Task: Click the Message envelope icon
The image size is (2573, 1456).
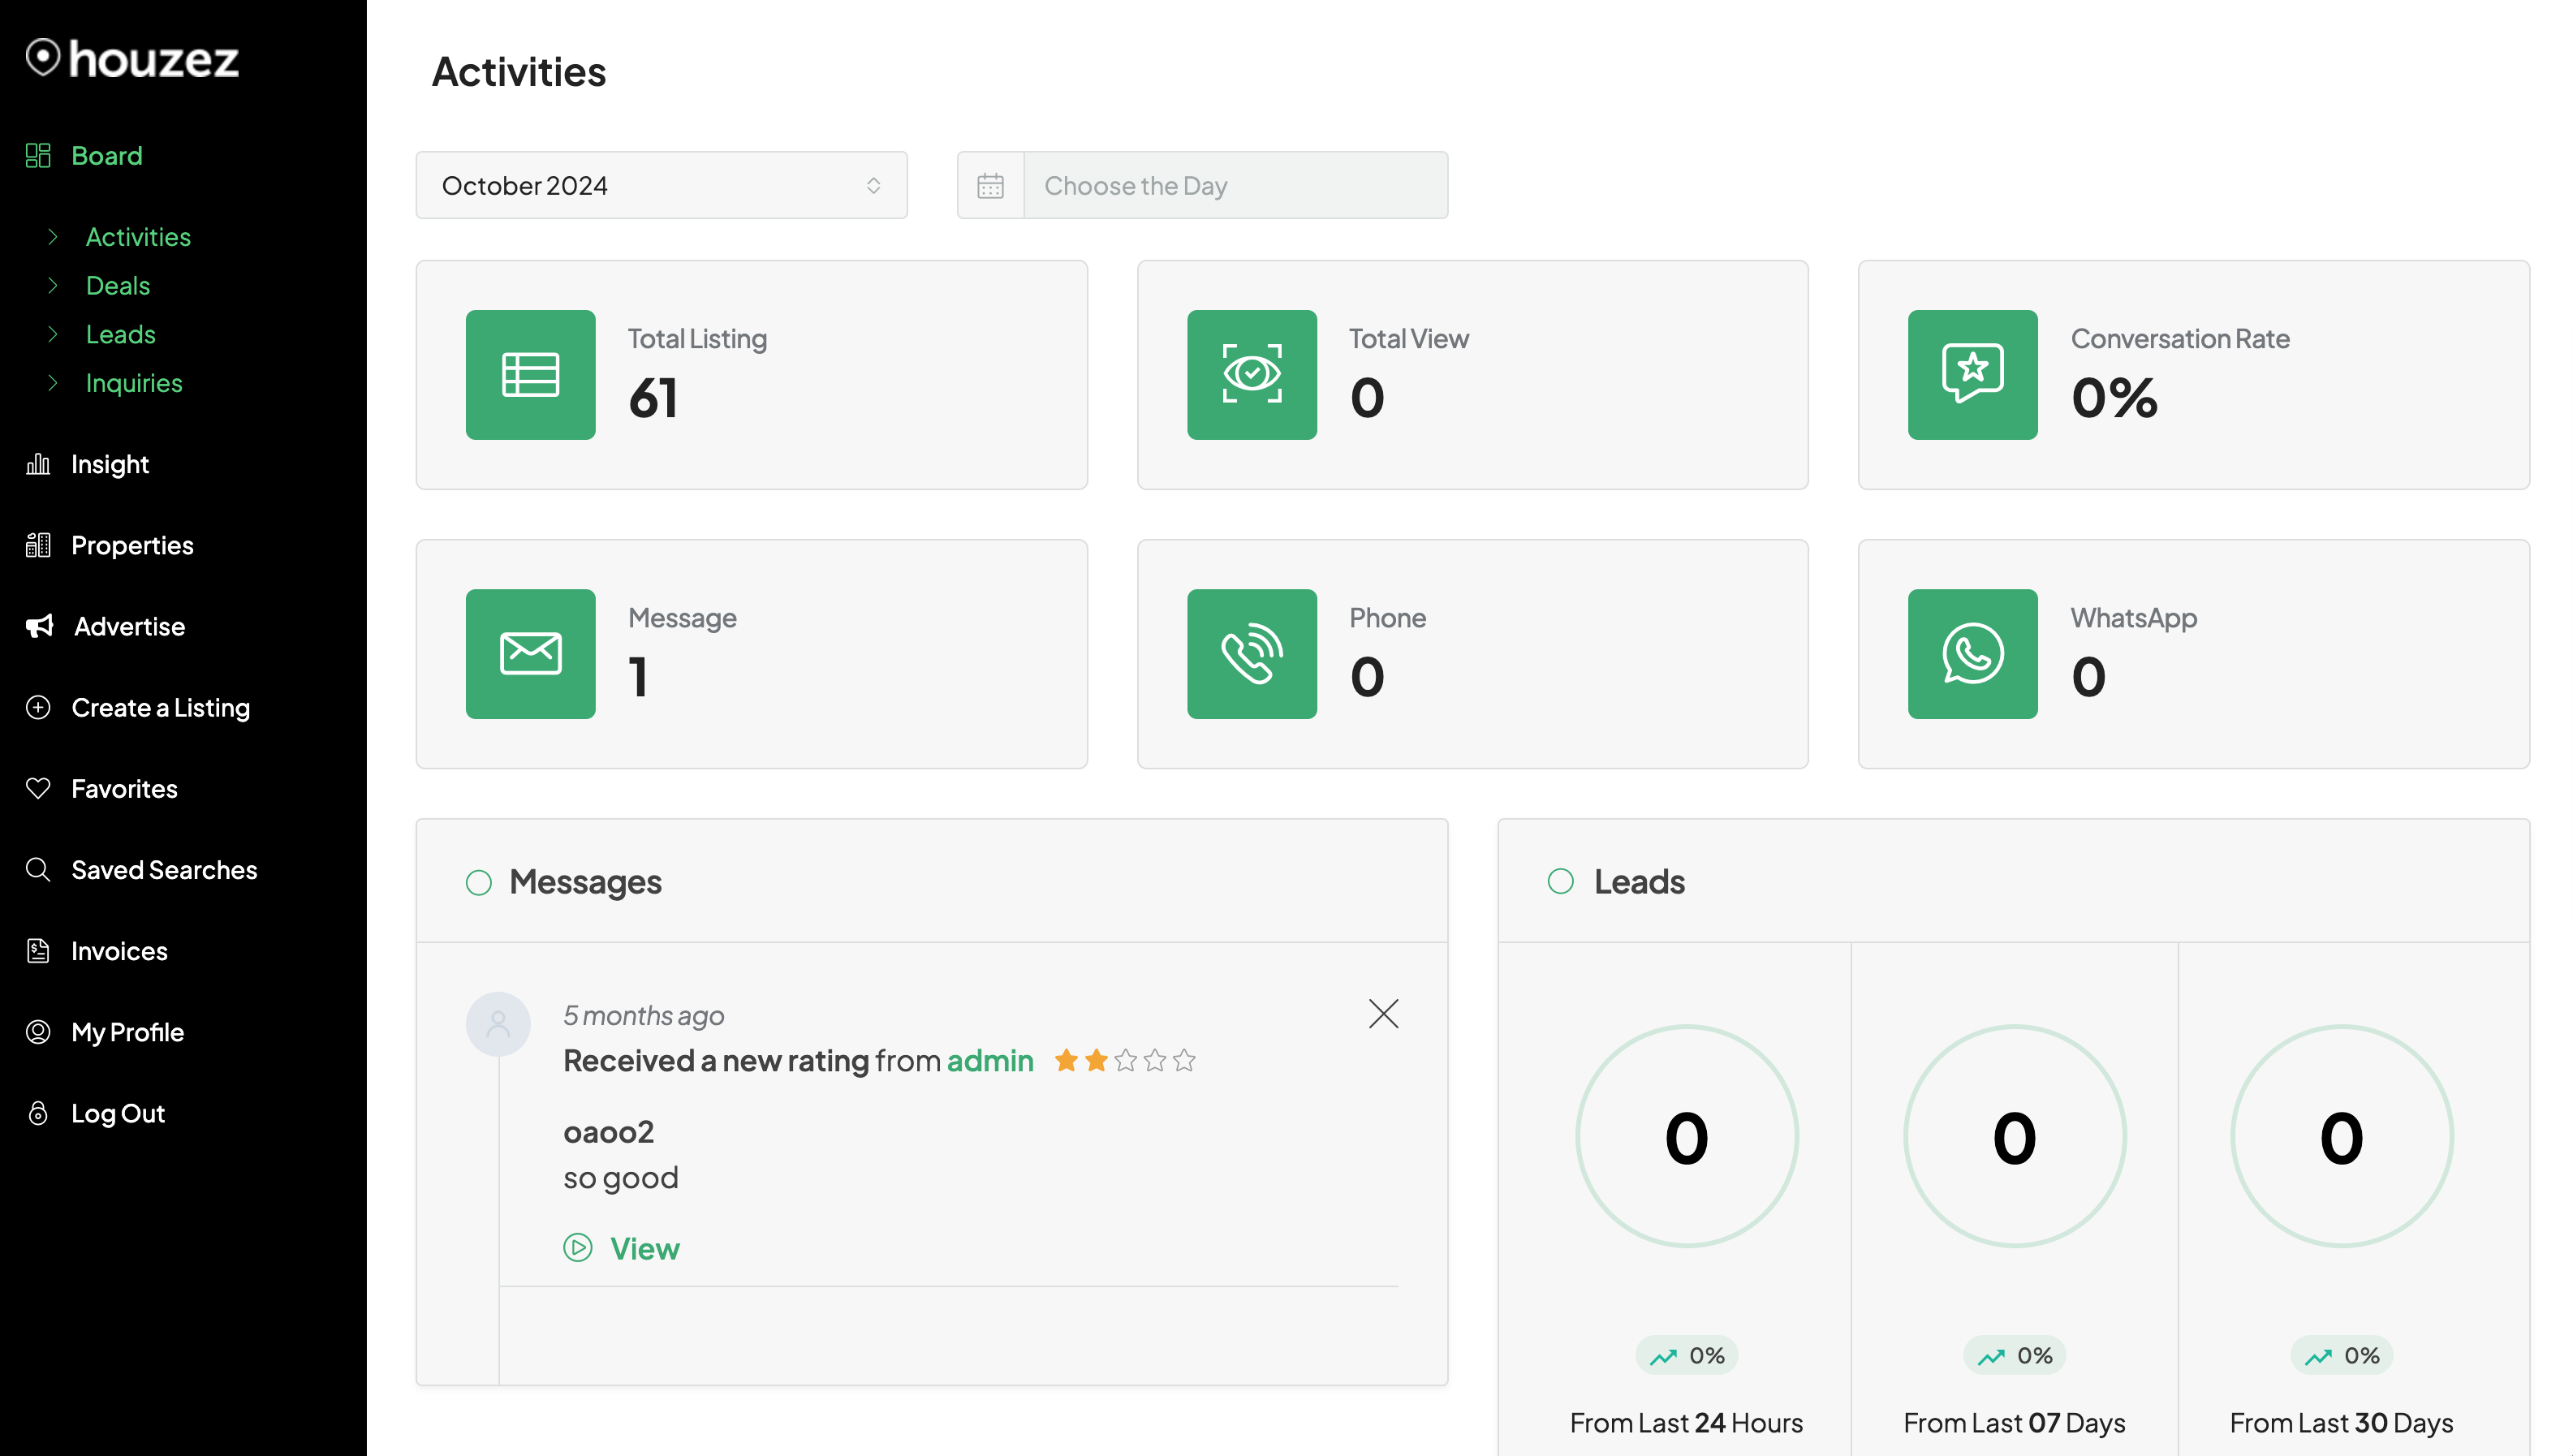Action: coord(530,654)
